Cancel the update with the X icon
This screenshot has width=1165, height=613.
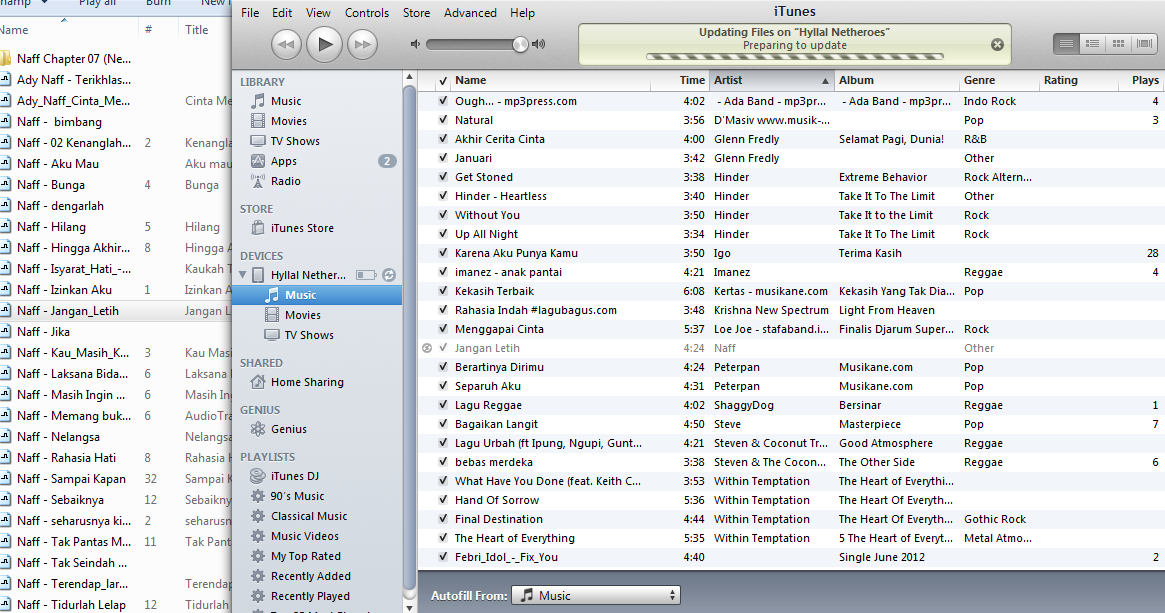pos(997,45)
